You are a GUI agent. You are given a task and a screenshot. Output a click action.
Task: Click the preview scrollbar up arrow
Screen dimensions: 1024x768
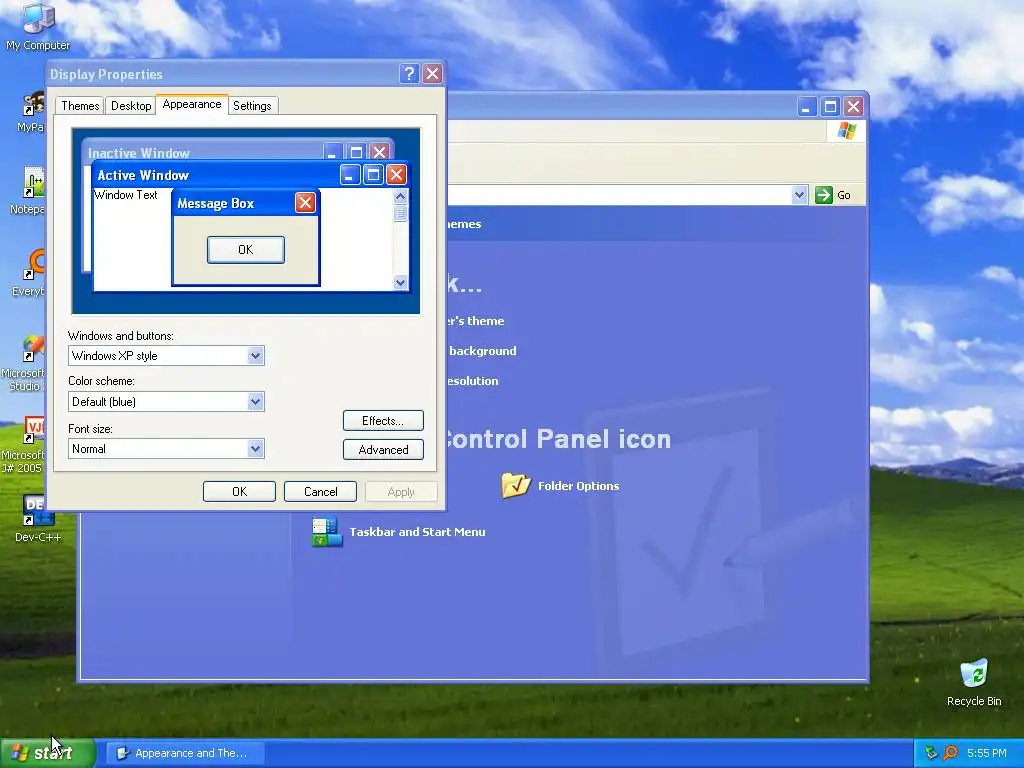[x=400, y=196]
